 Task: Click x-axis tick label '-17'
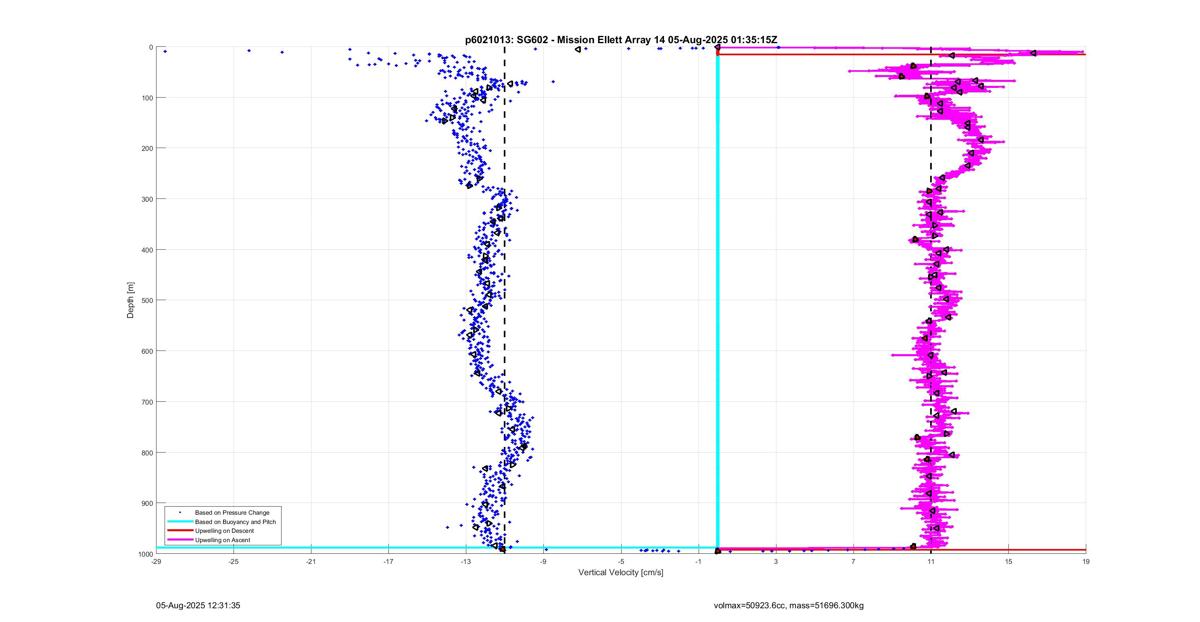pos(388,561)
